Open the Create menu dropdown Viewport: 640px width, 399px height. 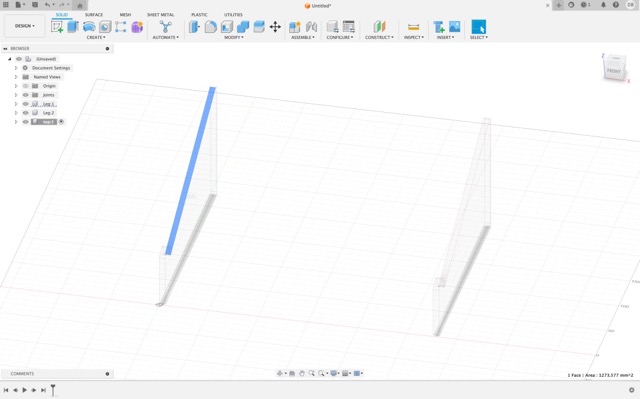coord(96,37)
